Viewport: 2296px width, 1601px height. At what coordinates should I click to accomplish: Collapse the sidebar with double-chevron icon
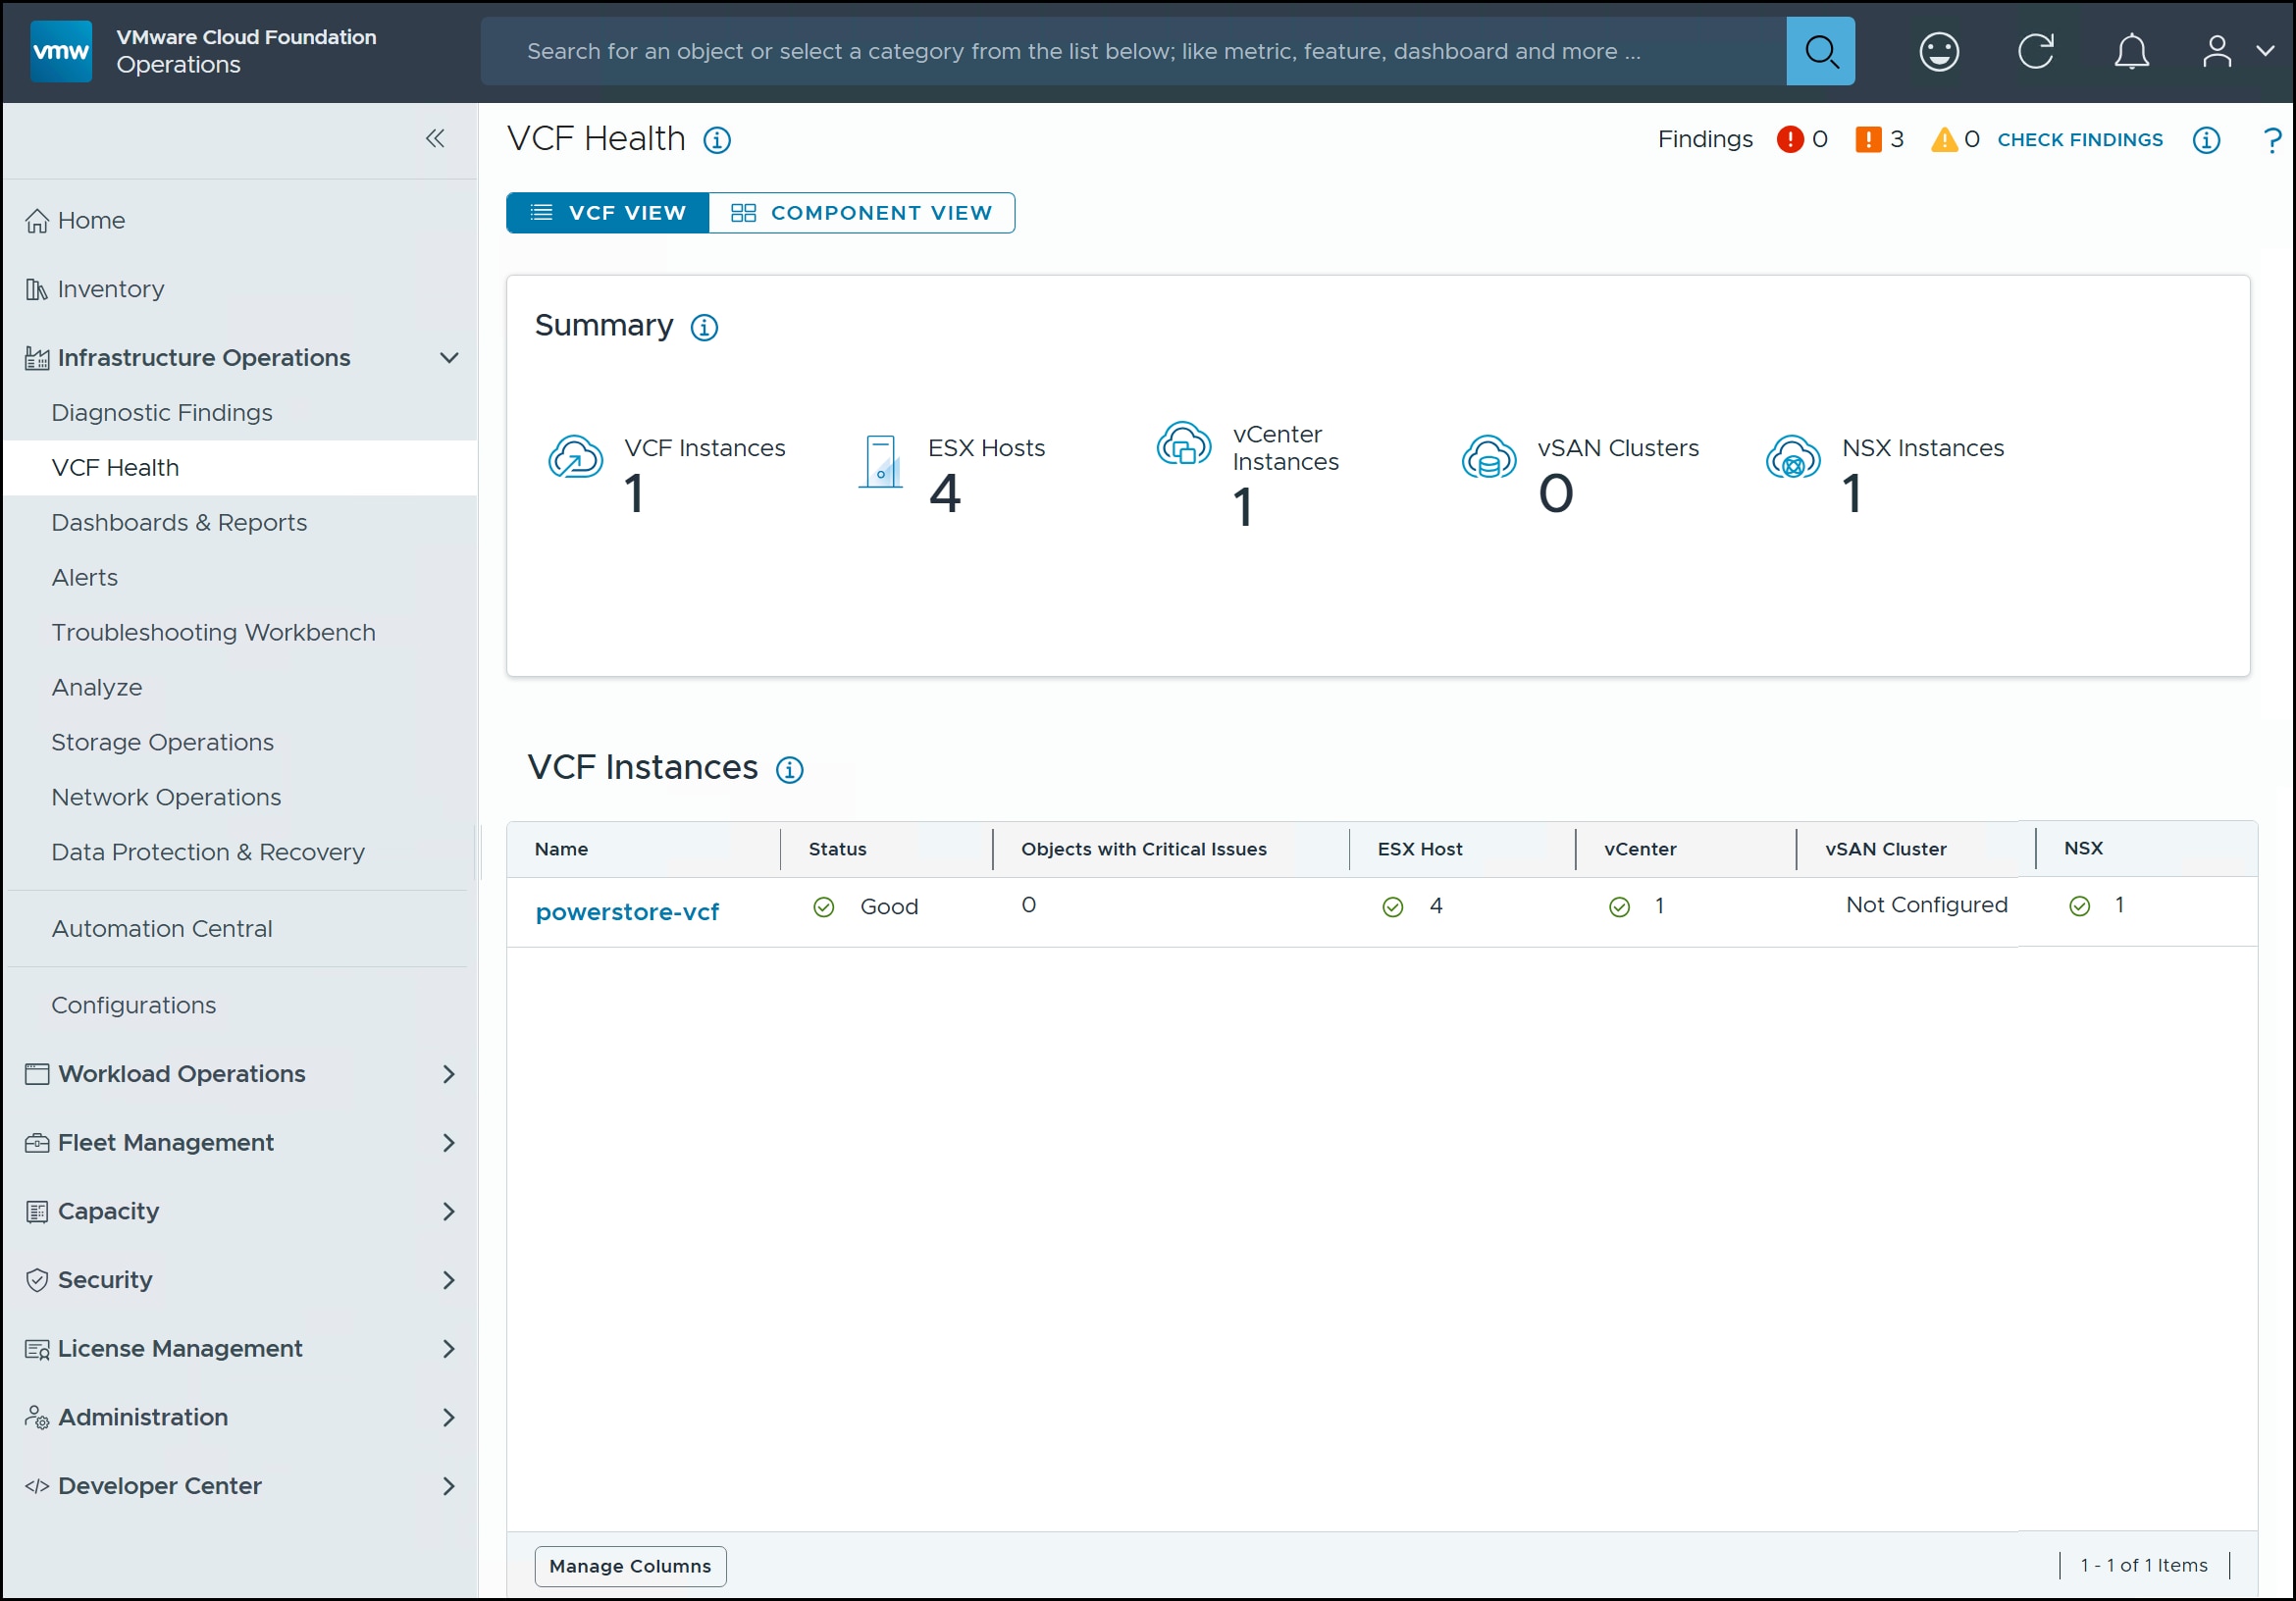[x=435, y=138]
